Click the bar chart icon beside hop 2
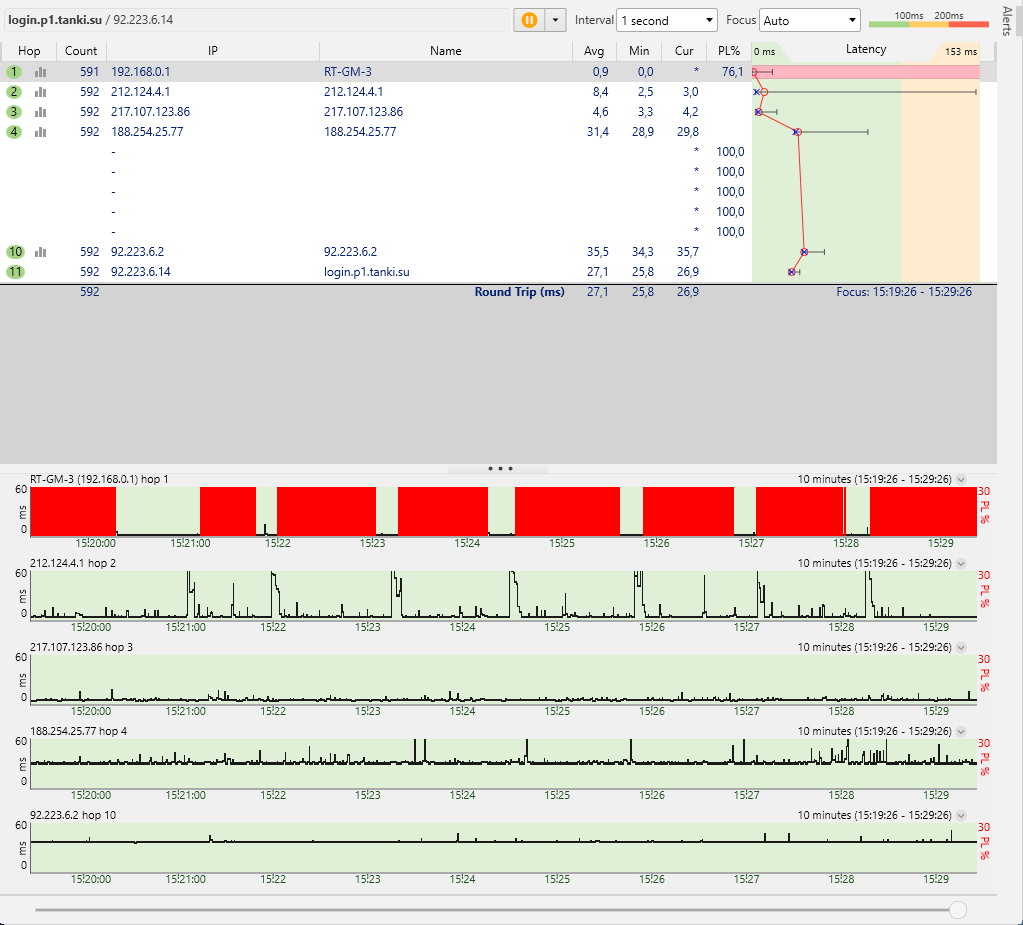Viewport: 1023px width, 925px height. tap(41, 92)
